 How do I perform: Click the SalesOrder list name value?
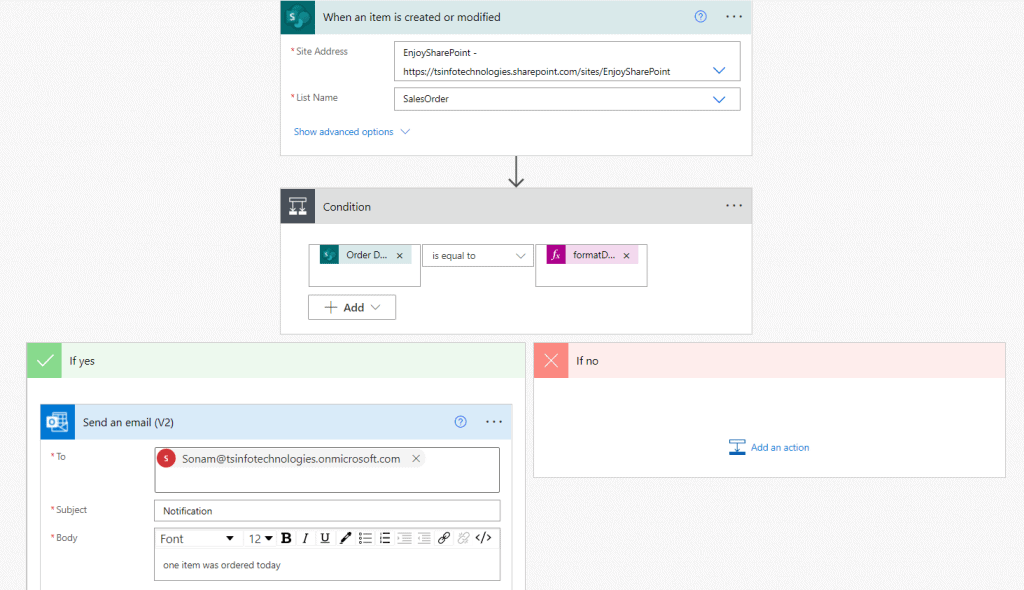(426, 99)
